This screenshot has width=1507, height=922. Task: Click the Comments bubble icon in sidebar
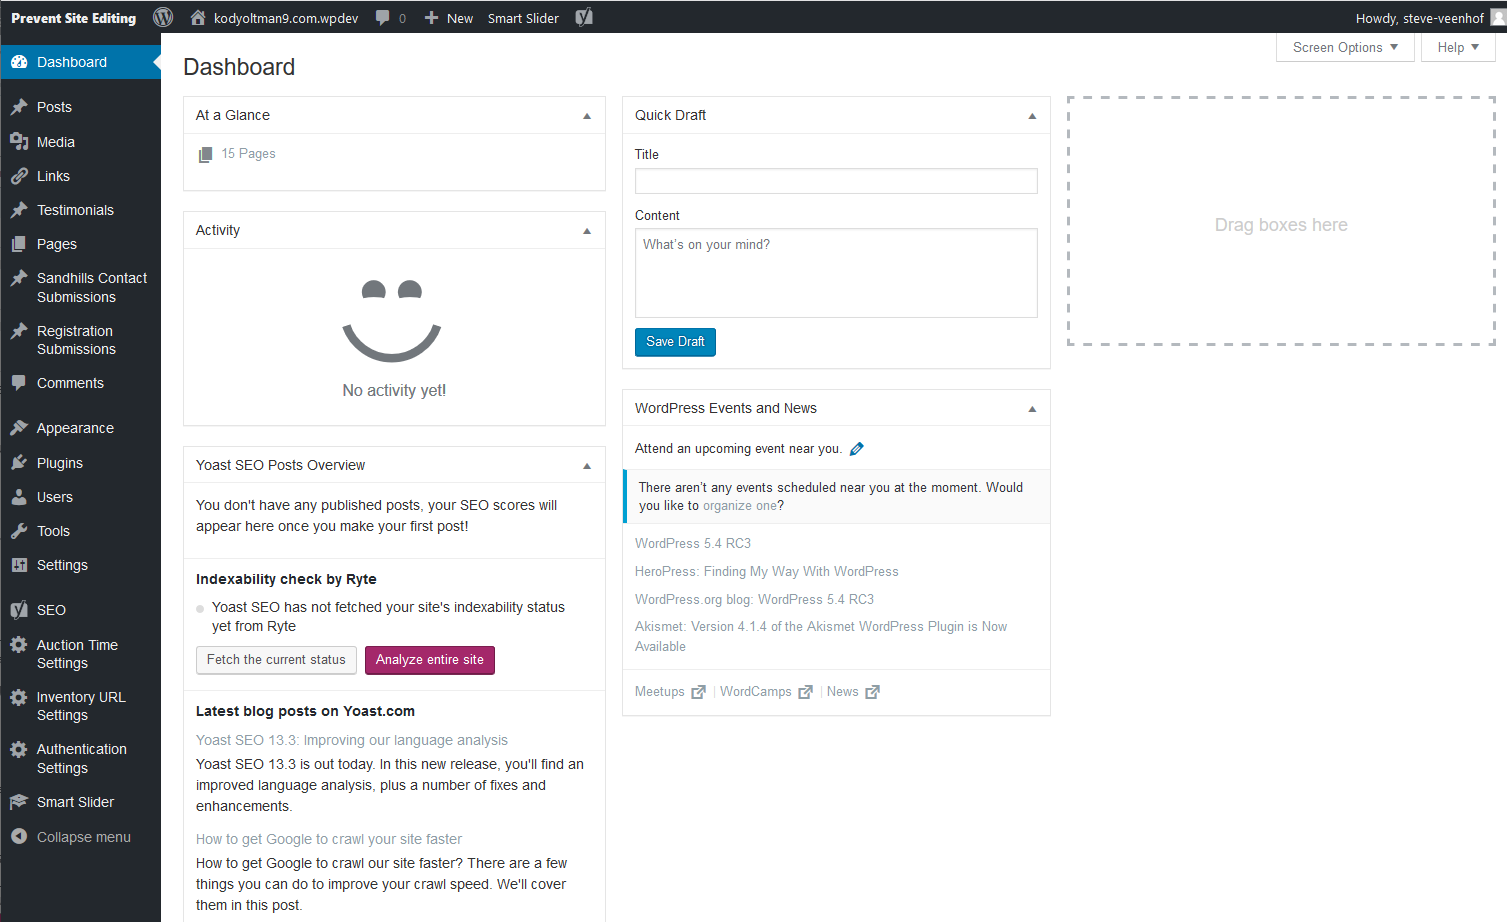click(19, 383)
